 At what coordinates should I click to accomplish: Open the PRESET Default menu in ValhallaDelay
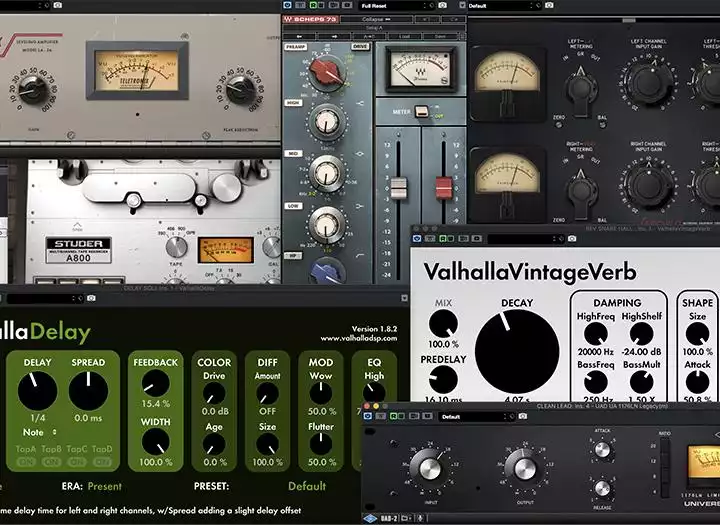tap(307, 486)
